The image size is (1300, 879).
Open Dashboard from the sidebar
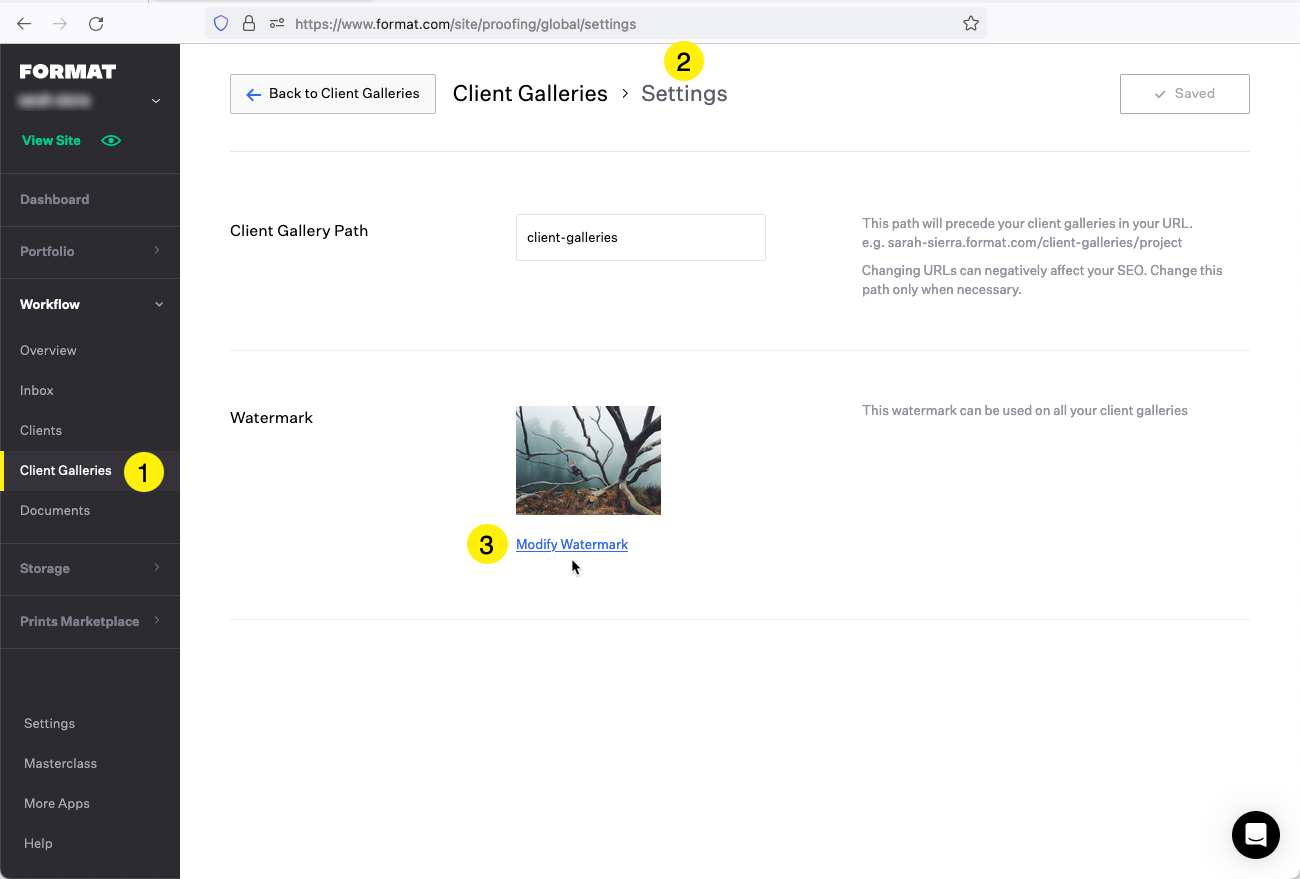point(54,199)
